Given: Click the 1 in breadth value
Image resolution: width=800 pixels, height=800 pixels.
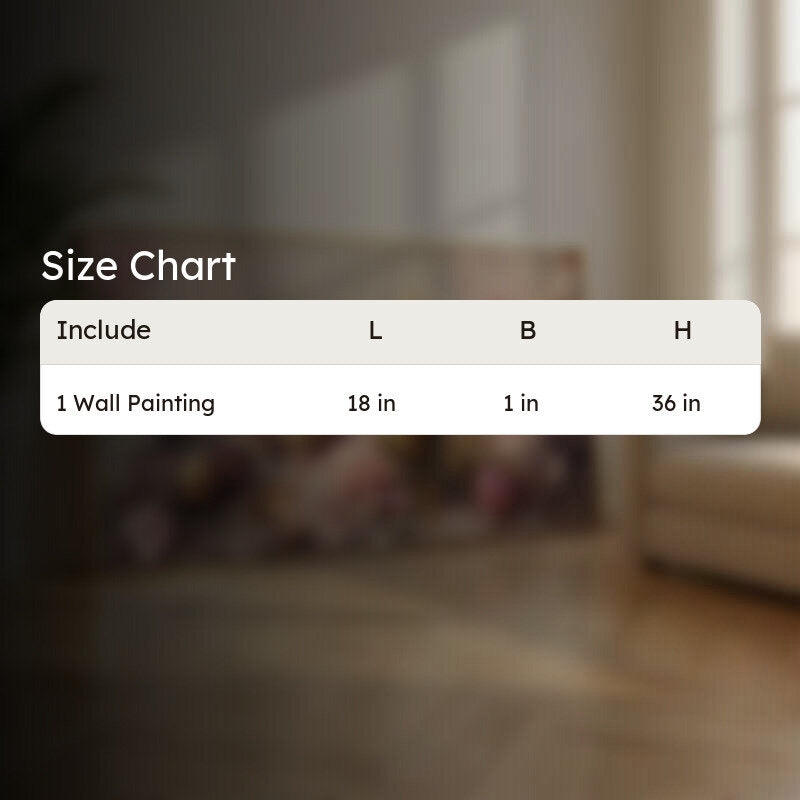Looking at the screenshot, I should pos(521,404).
